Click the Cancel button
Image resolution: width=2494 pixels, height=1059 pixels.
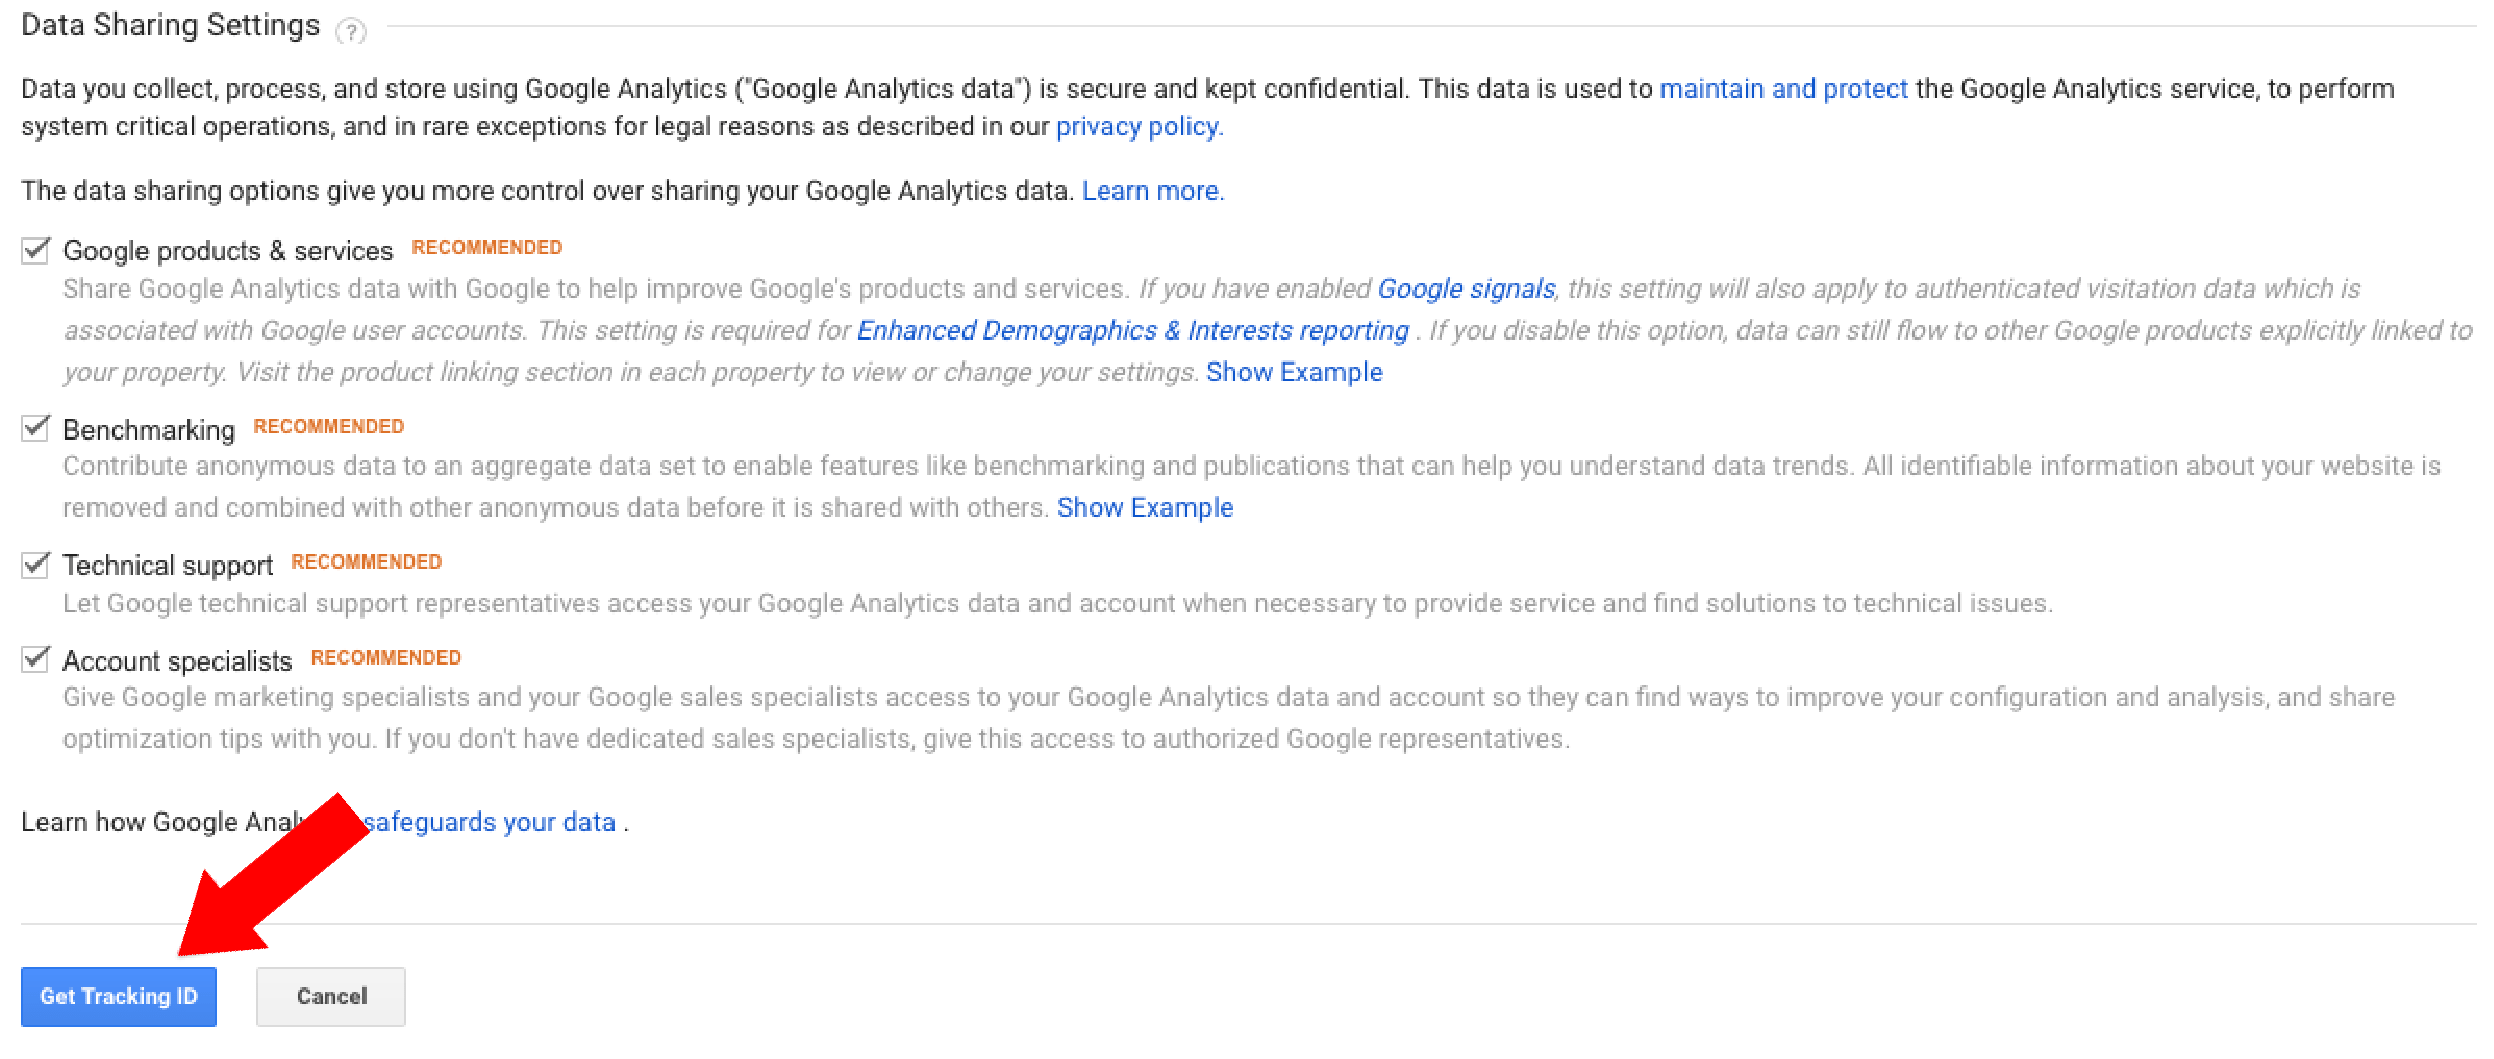(x=331, y=996)
